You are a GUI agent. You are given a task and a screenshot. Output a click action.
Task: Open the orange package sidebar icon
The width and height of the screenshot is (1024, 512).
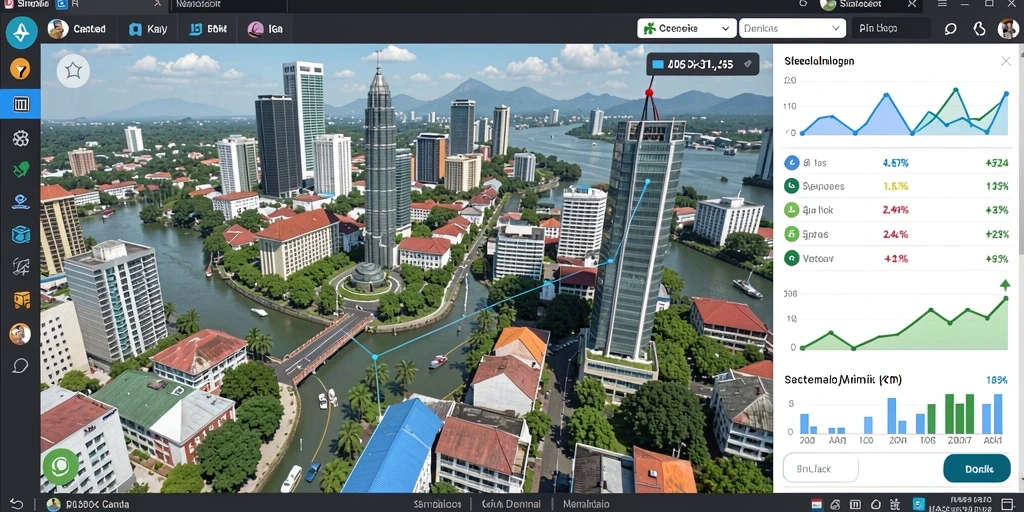pyautogui.click(x=21, y=300)
